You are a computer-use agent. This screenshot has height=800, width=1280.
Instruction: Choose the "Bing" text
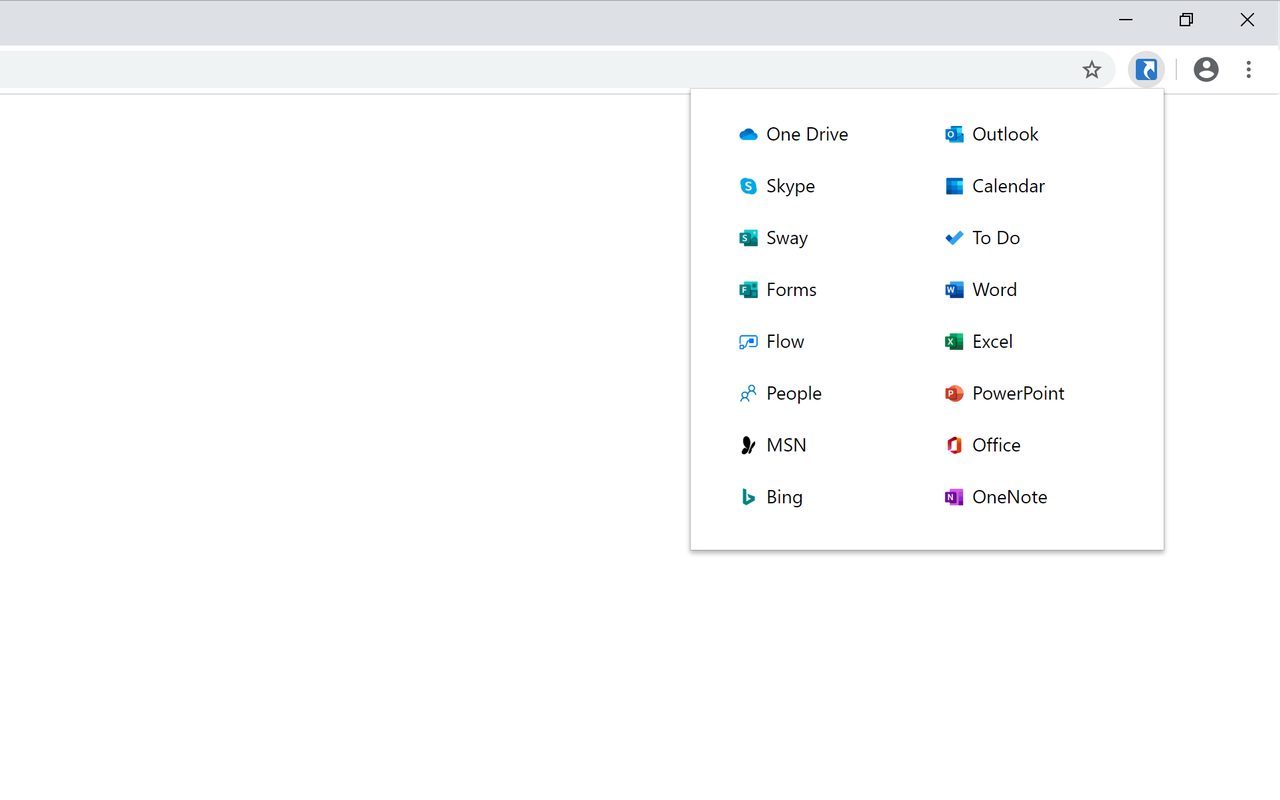(x=784, y=497)
